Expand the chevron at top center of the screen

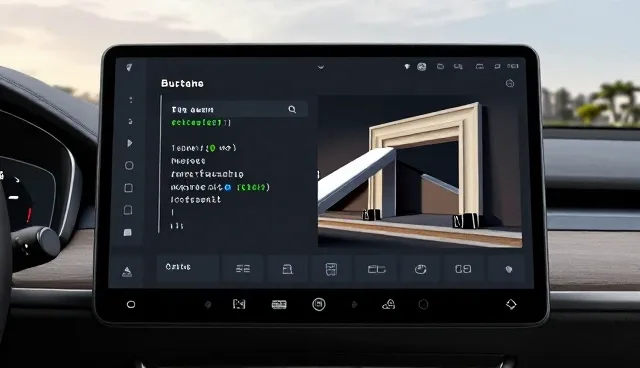pyautogui.click(x=321, y=67)
